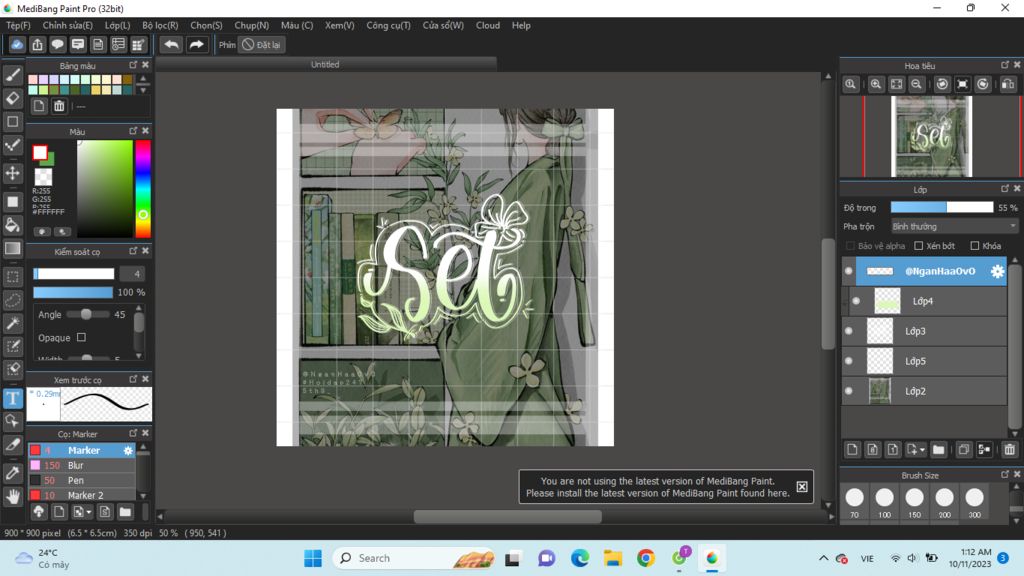Open the Windows Start menu
The width and height of the screenshot is (1024, 576).
click(x=313, y=558)
